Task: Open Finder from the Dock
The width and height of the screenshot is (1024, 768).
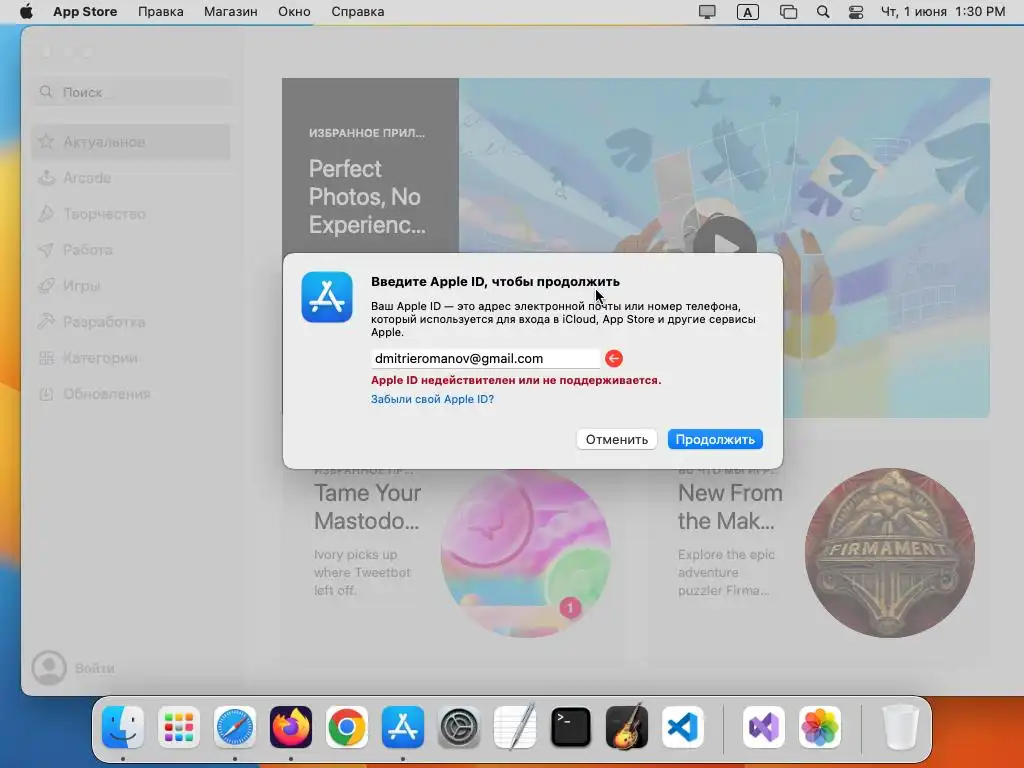Action: (123, 727)
